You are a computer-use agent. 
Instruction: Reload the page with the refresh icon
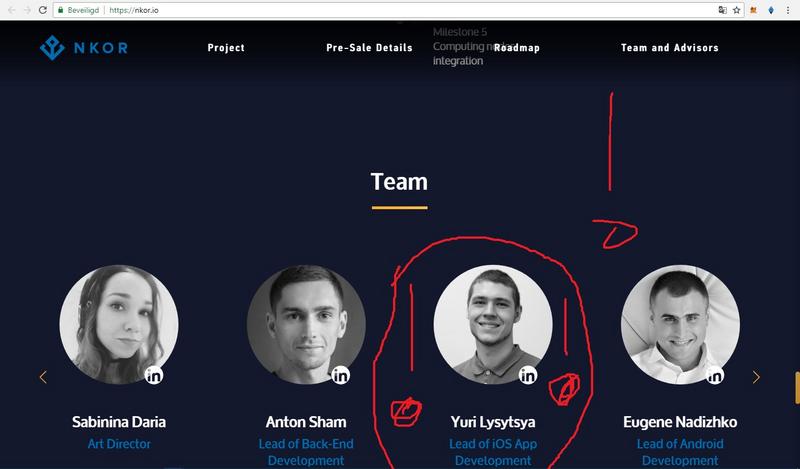click(x=43, y=10)
